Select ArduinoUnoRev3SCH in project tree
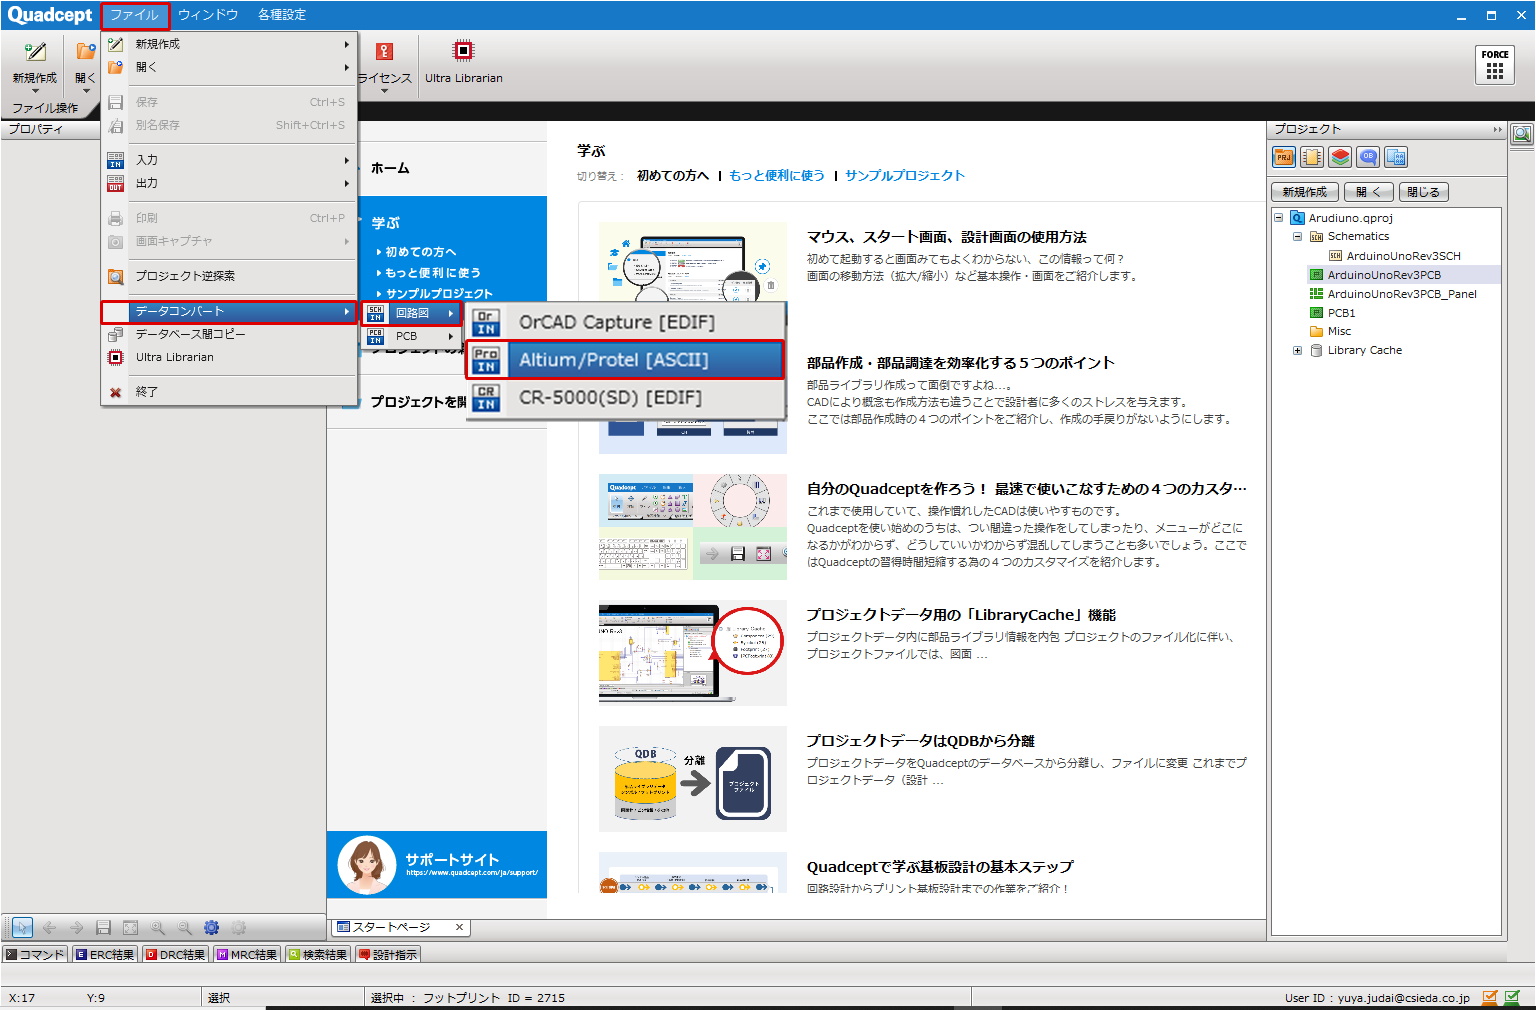The image size is (1536, 1010). pos(1403,256)
